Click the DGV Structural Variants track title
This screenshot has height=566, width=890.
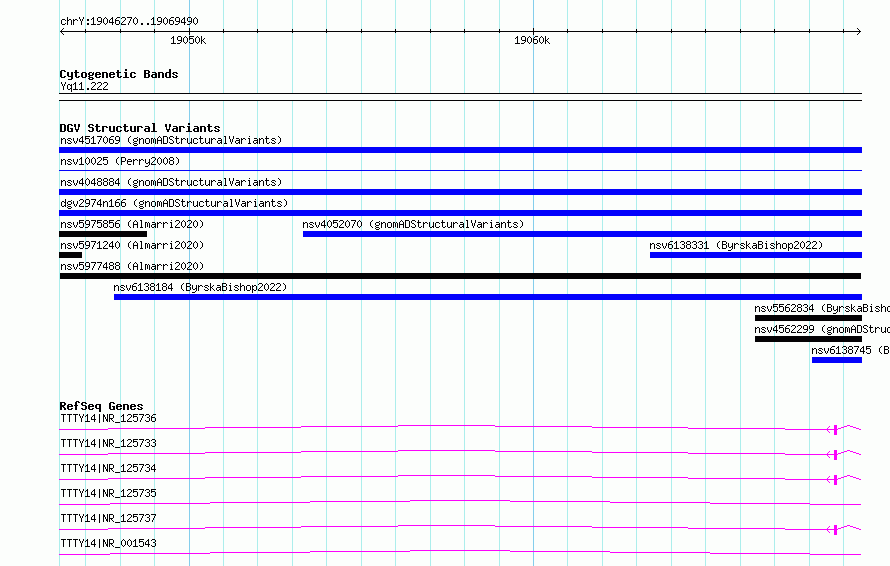140,128
